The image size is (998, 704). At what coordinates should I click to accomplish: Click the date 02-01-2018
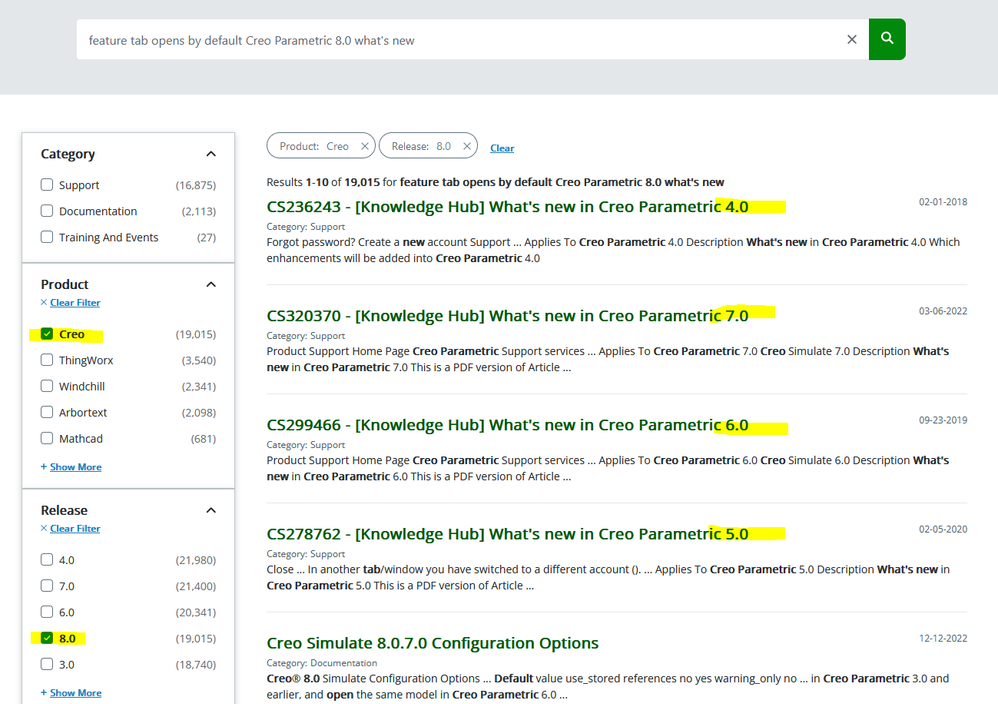(943, 202)
